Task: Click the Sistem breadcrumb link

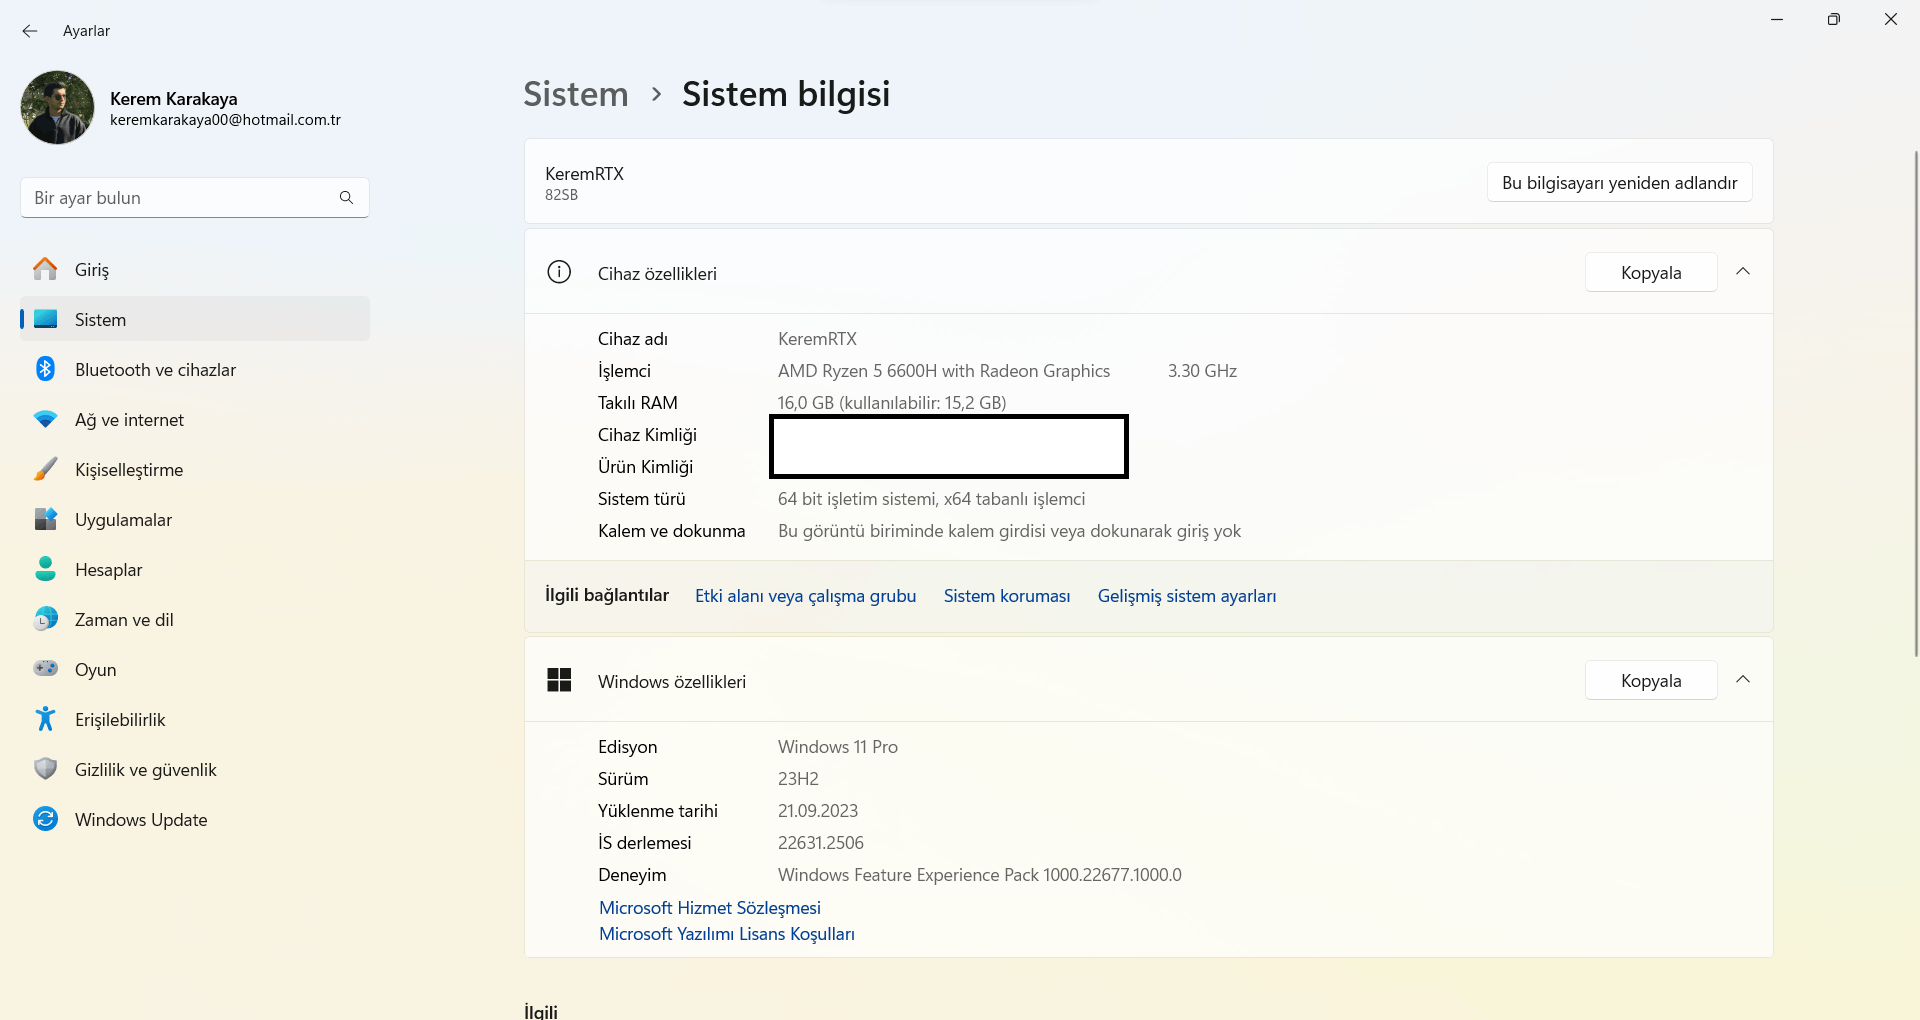Action: tap(576, 94)
